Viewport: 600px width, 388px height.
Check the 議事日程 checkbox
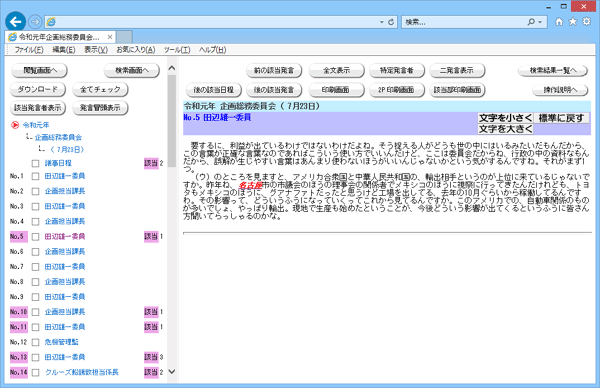[x=35, y=163]
